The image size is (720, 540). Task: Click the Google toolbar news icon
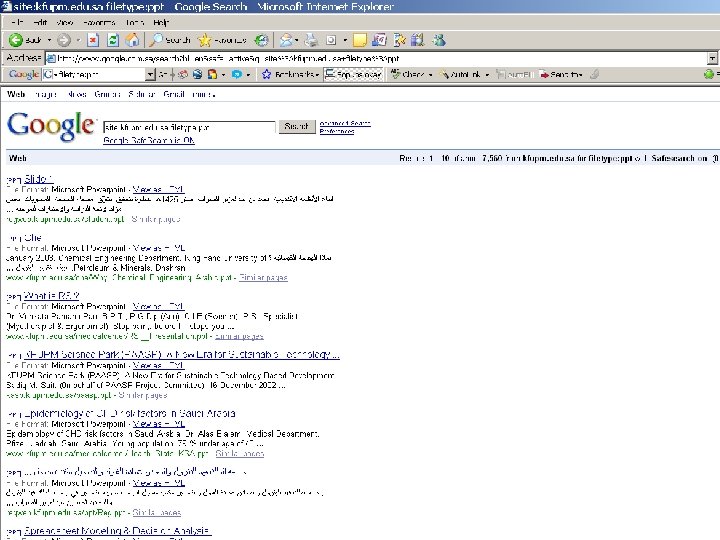[183, 74]
